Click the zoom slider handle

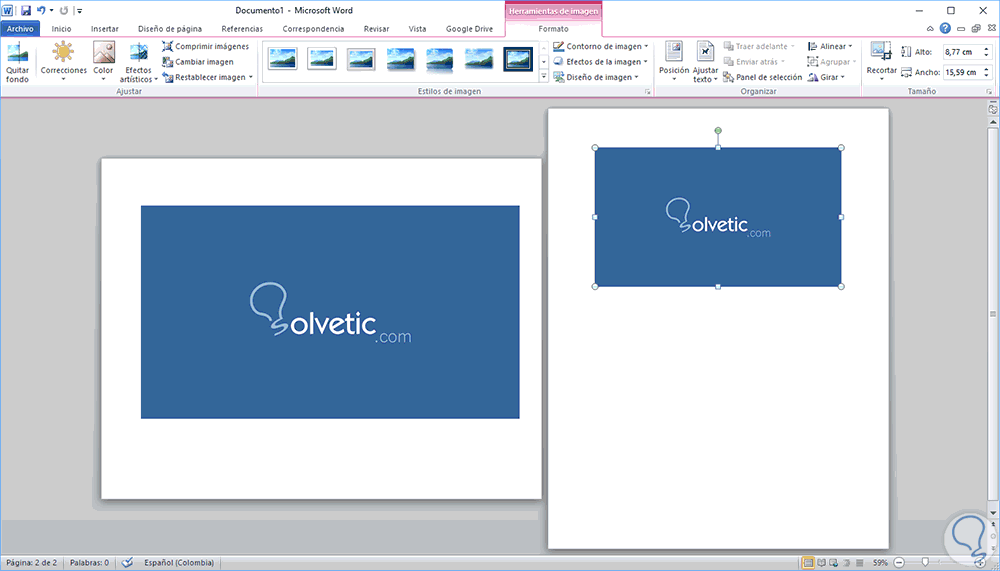coord(925,563)
